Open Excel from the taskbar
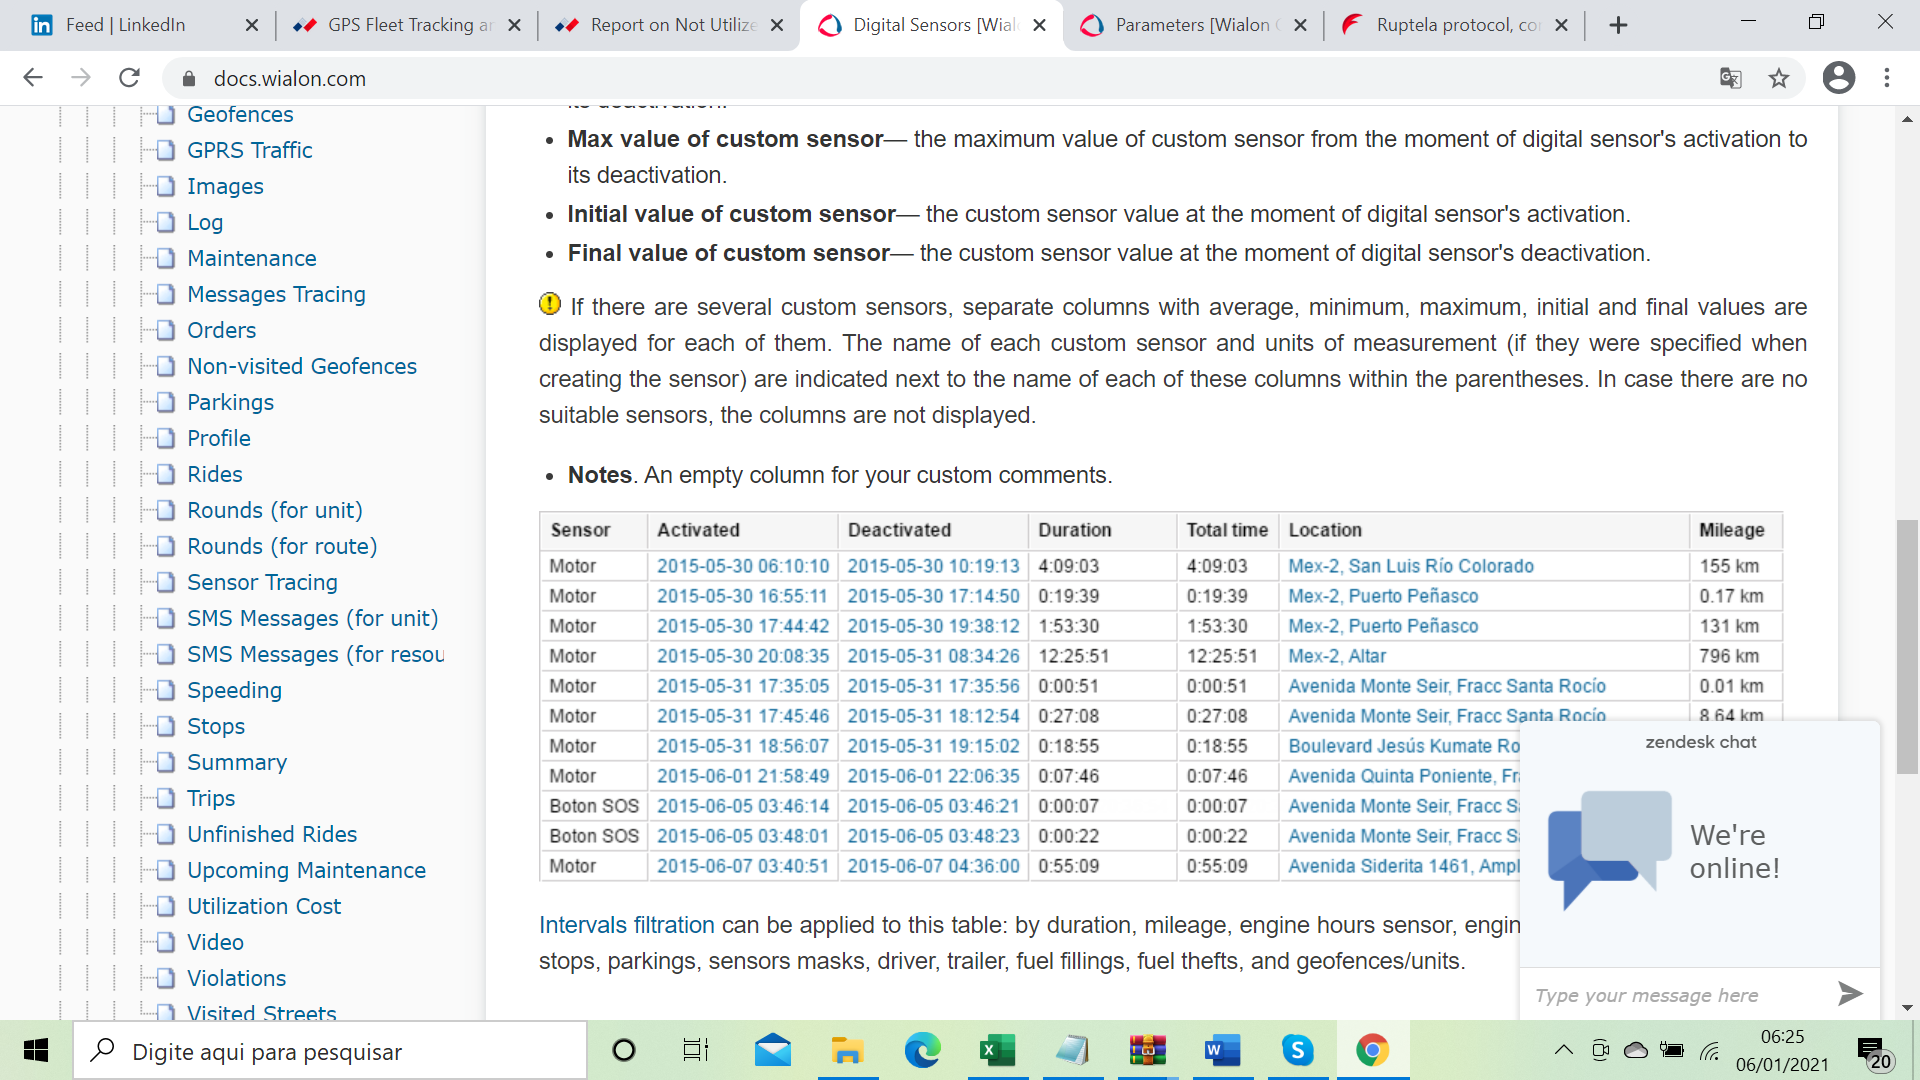 point(996,1050)
